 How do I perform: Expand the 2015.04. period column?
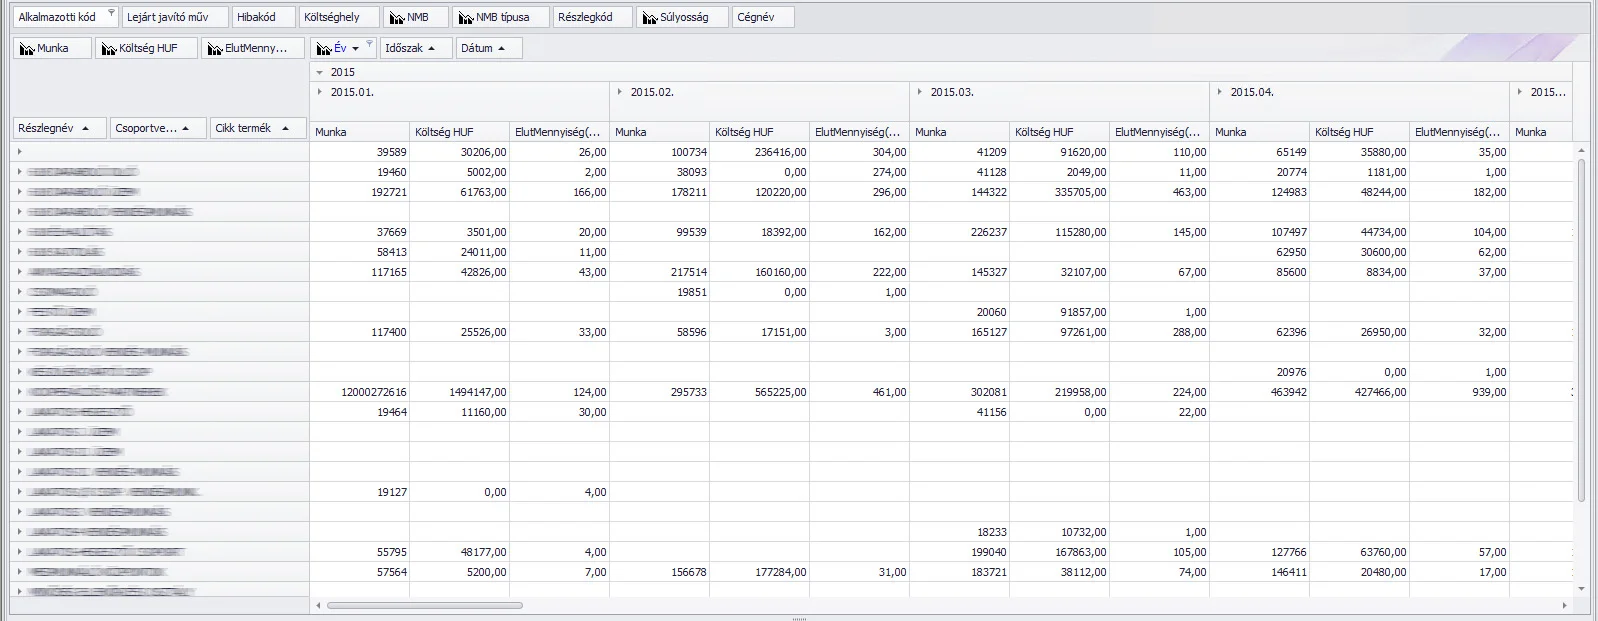pyautogui.click(x=1220, y=92)
